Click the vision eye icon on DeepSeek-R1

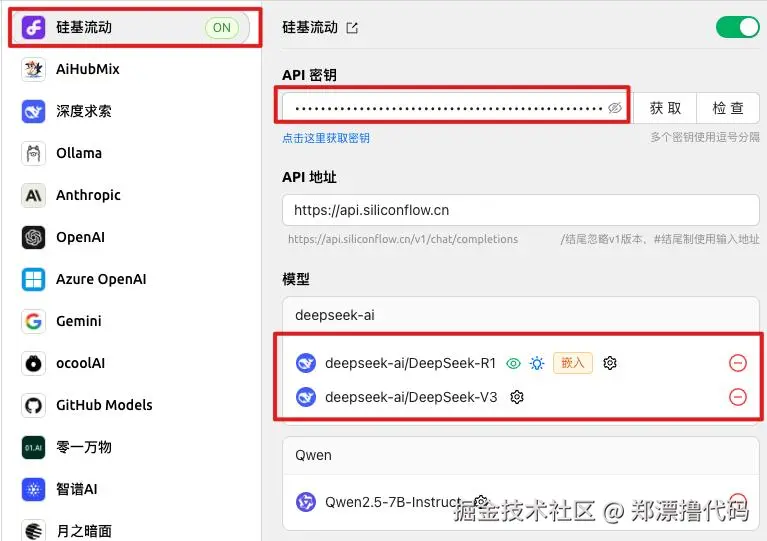pyautogui.click(x=513, y=363)
